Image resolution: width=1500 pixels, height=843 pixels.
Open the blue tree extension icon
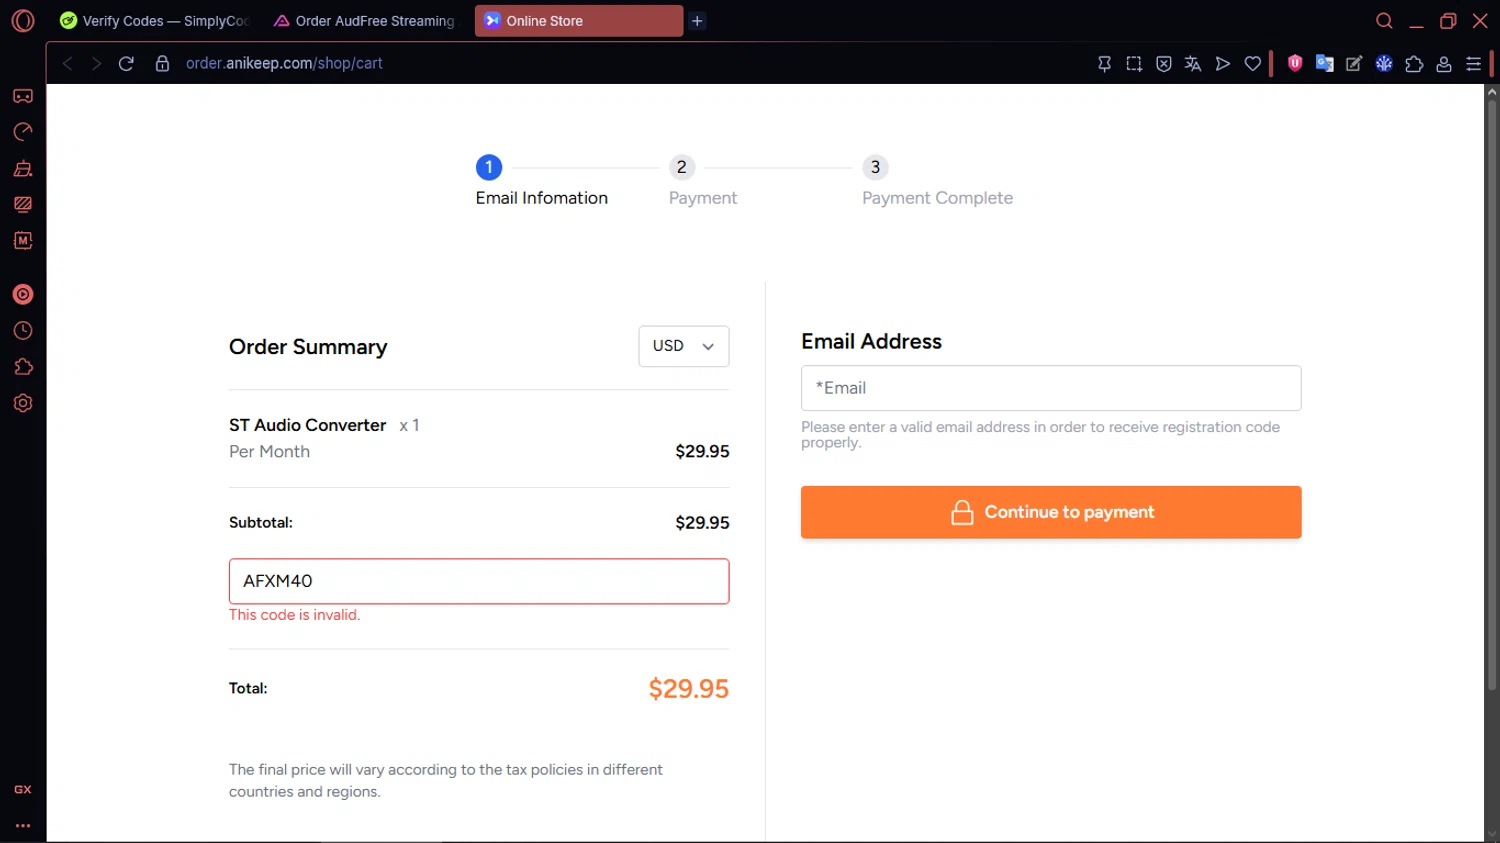pos(1384,63)
